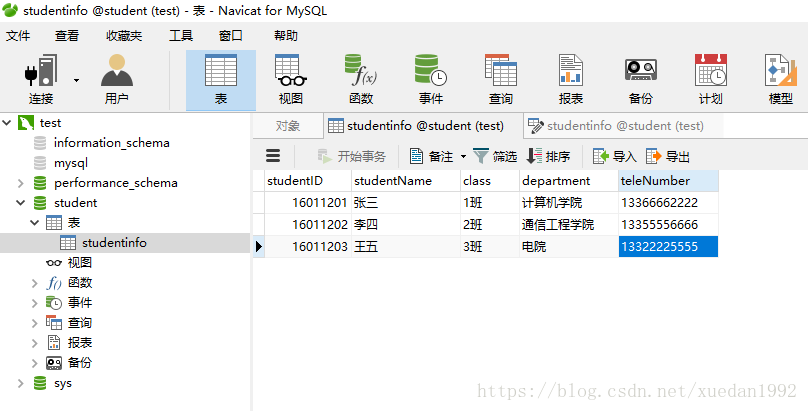
Task: Open the Connection (连接) toolbar icon
Action: pyautogui.click(x=40, y=80)
